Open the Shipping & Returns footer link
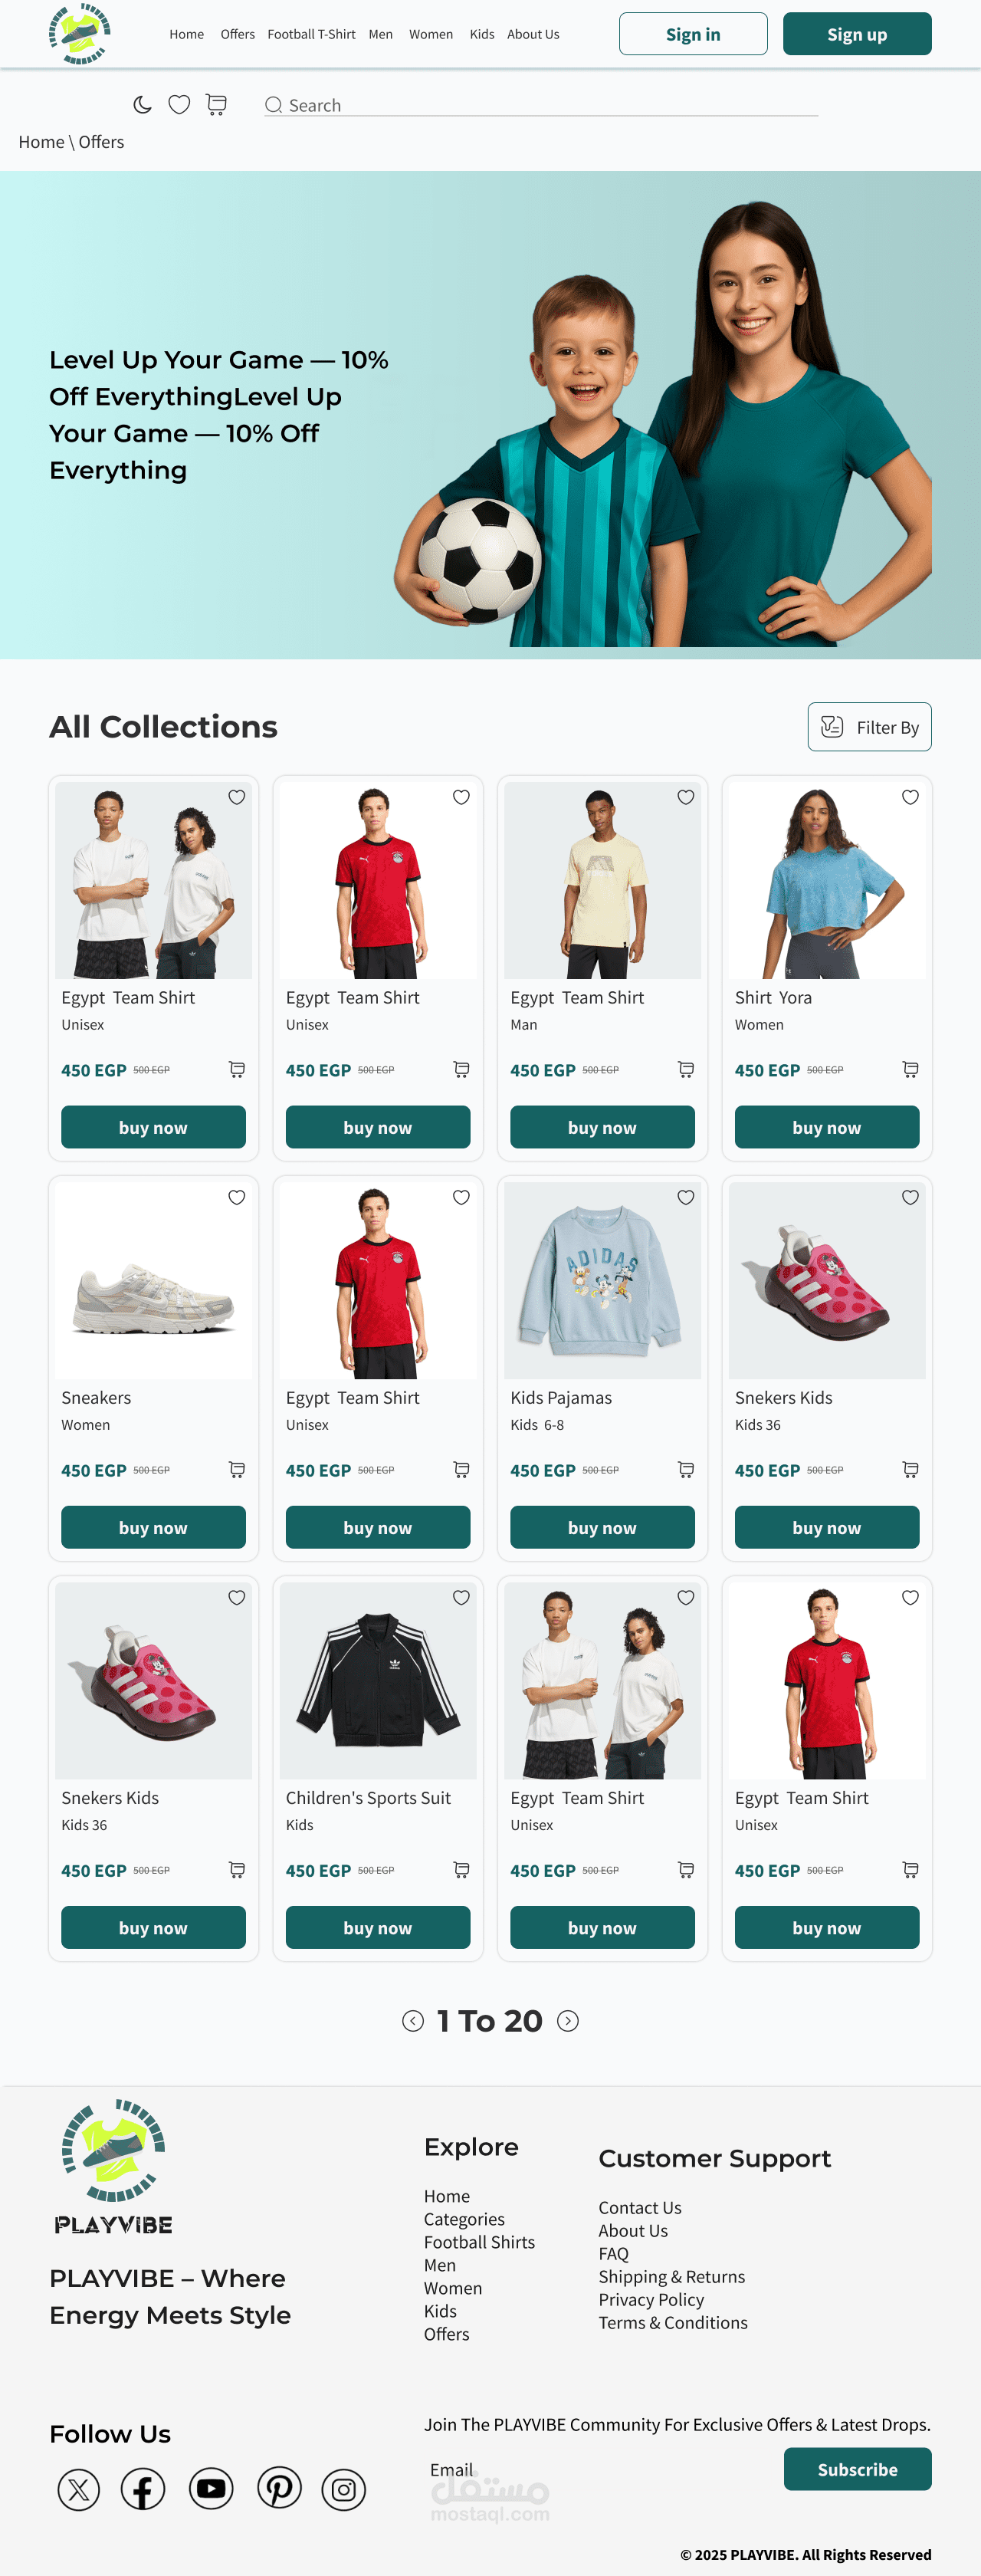This screenshot has width=981, height=2576. (671, 2276)
